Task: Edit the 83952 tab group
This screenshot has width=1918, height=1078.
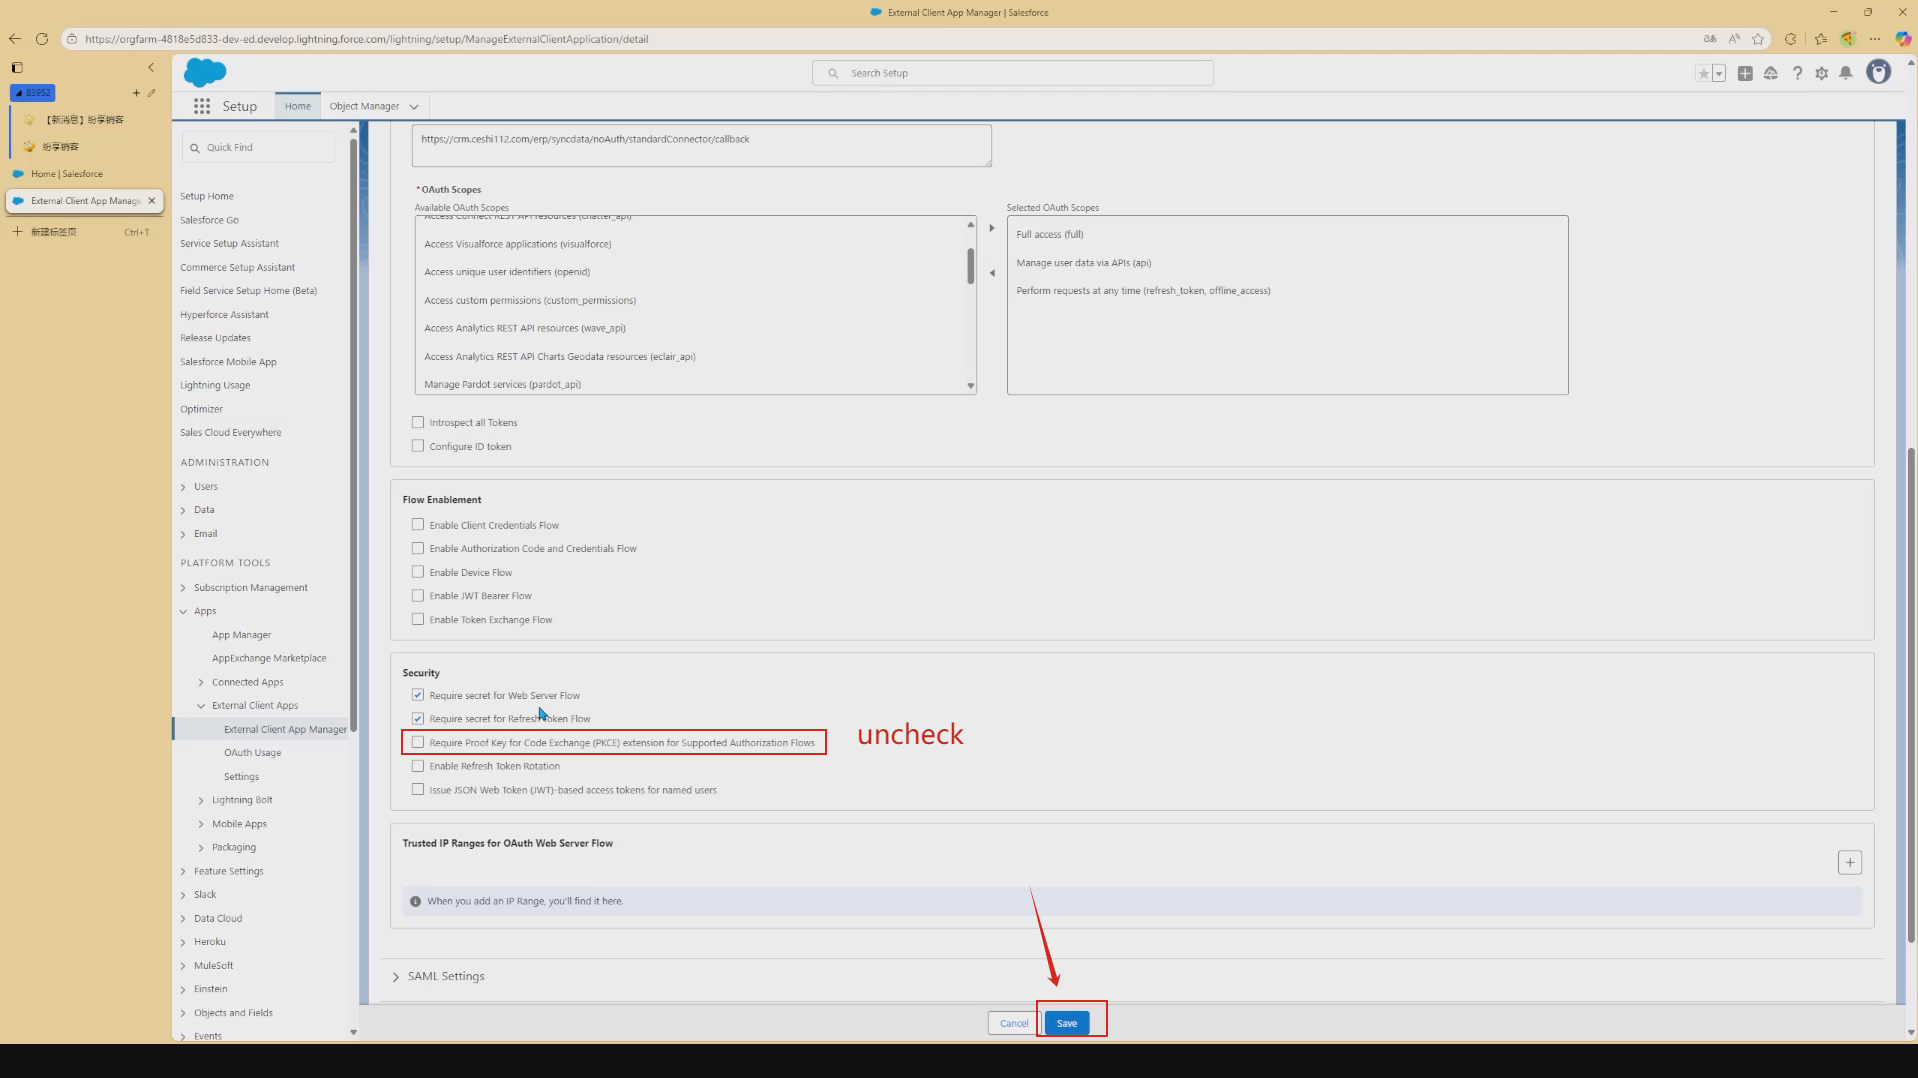Action: coord(152,93)
